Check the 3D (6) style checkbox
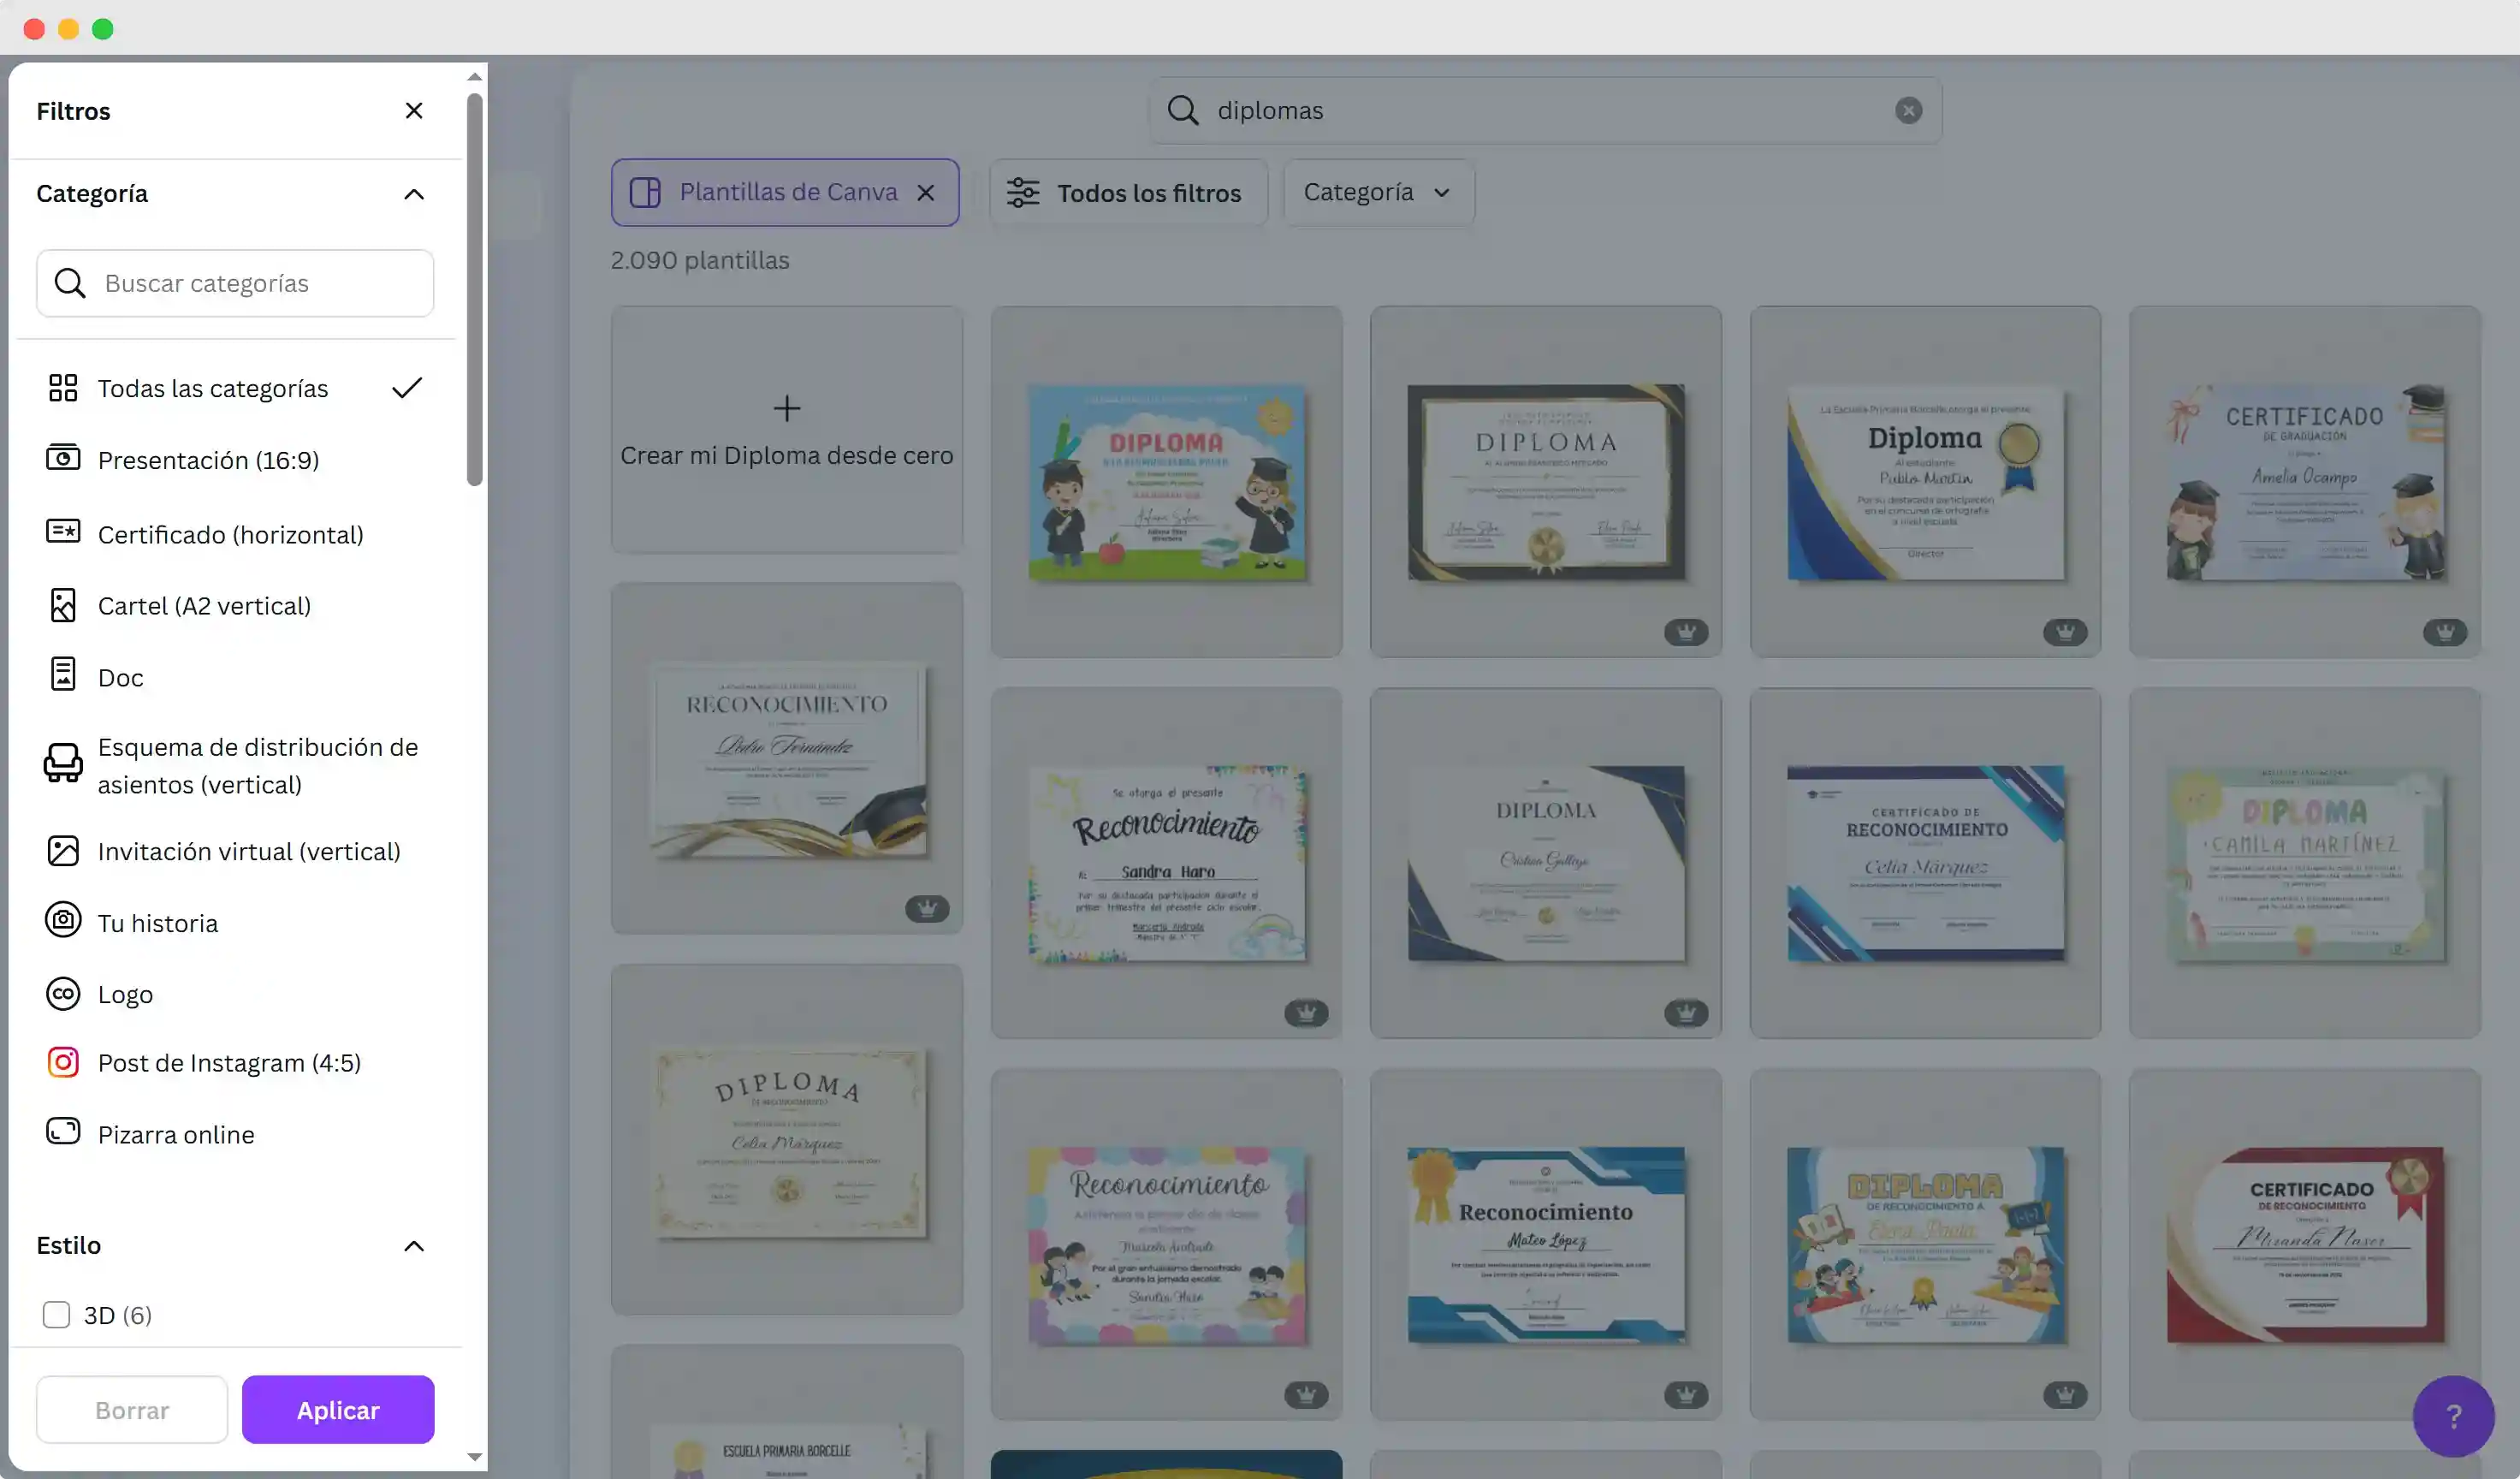Screen dimensions: 2520x1479 [56, 1315]
